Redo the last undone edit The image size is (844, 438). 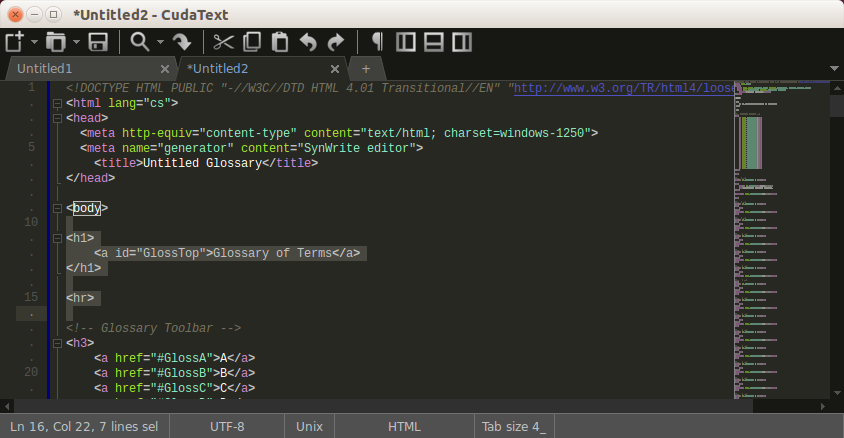click(x=336, y=42)
